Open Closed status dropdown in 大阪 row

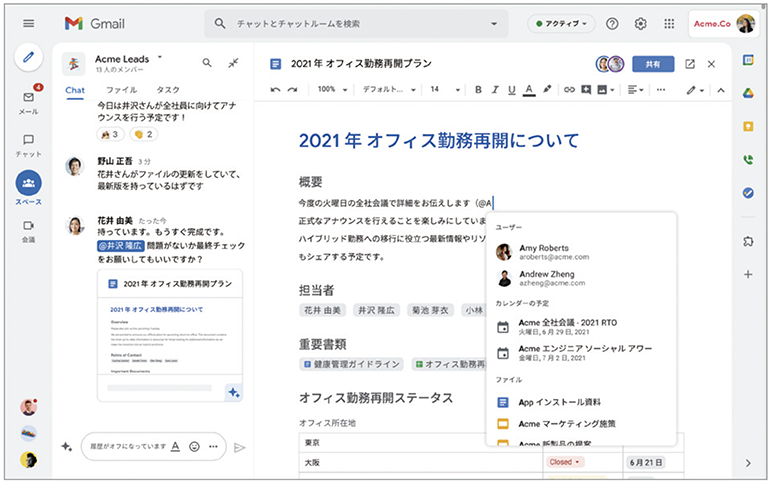click(x=565, y=462)
